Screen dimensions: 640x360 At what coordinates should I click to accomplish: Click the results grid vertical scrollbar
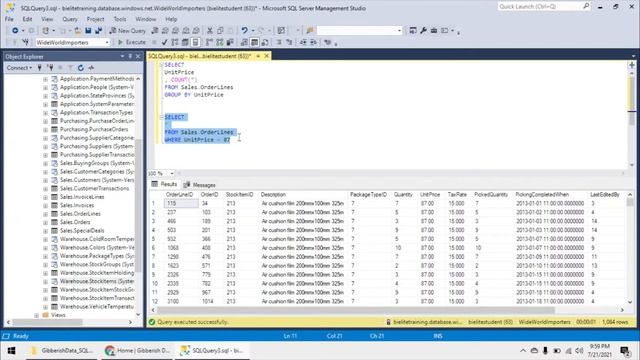pos(630,248)
